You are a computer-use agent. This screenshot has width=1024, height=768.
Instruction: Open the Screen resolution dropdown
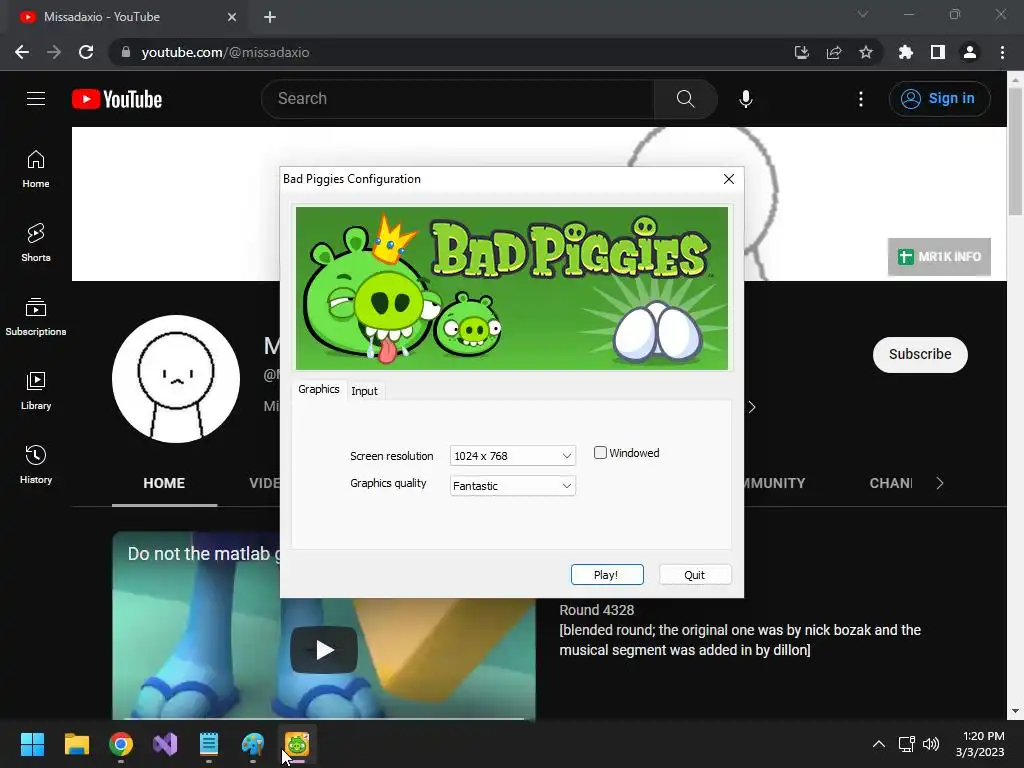pos(512,456)
